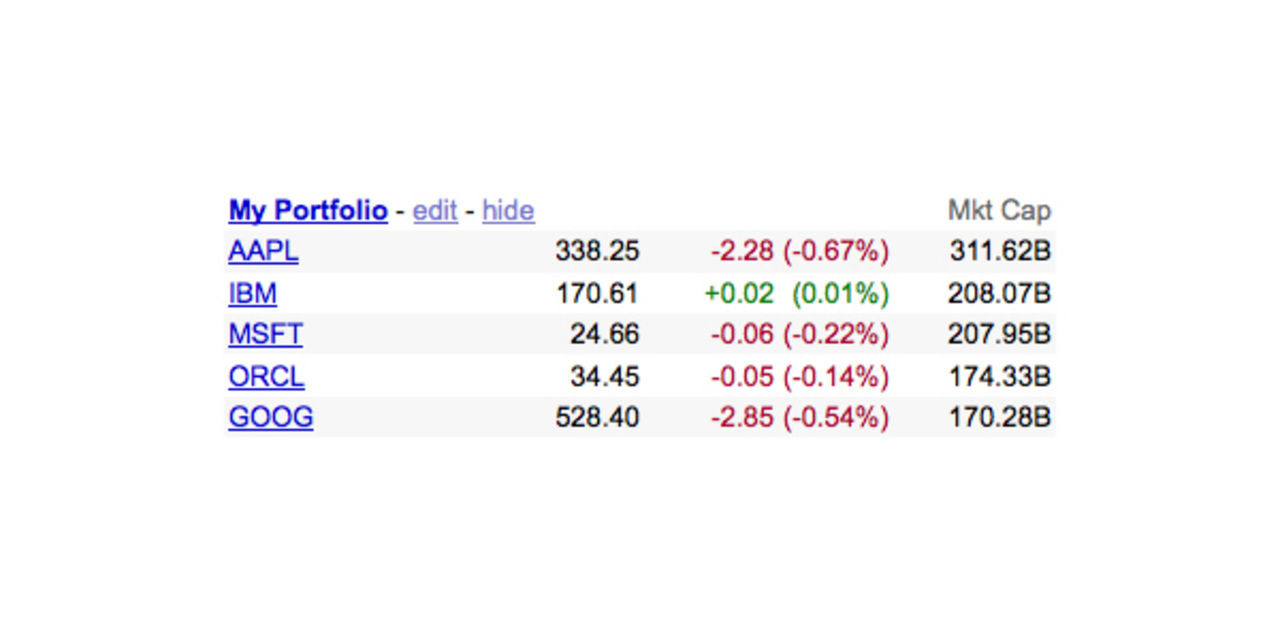Open the My Portfolio link
Image resolution: width=1280 pixels, height=640 pixels.
(307, 211)
